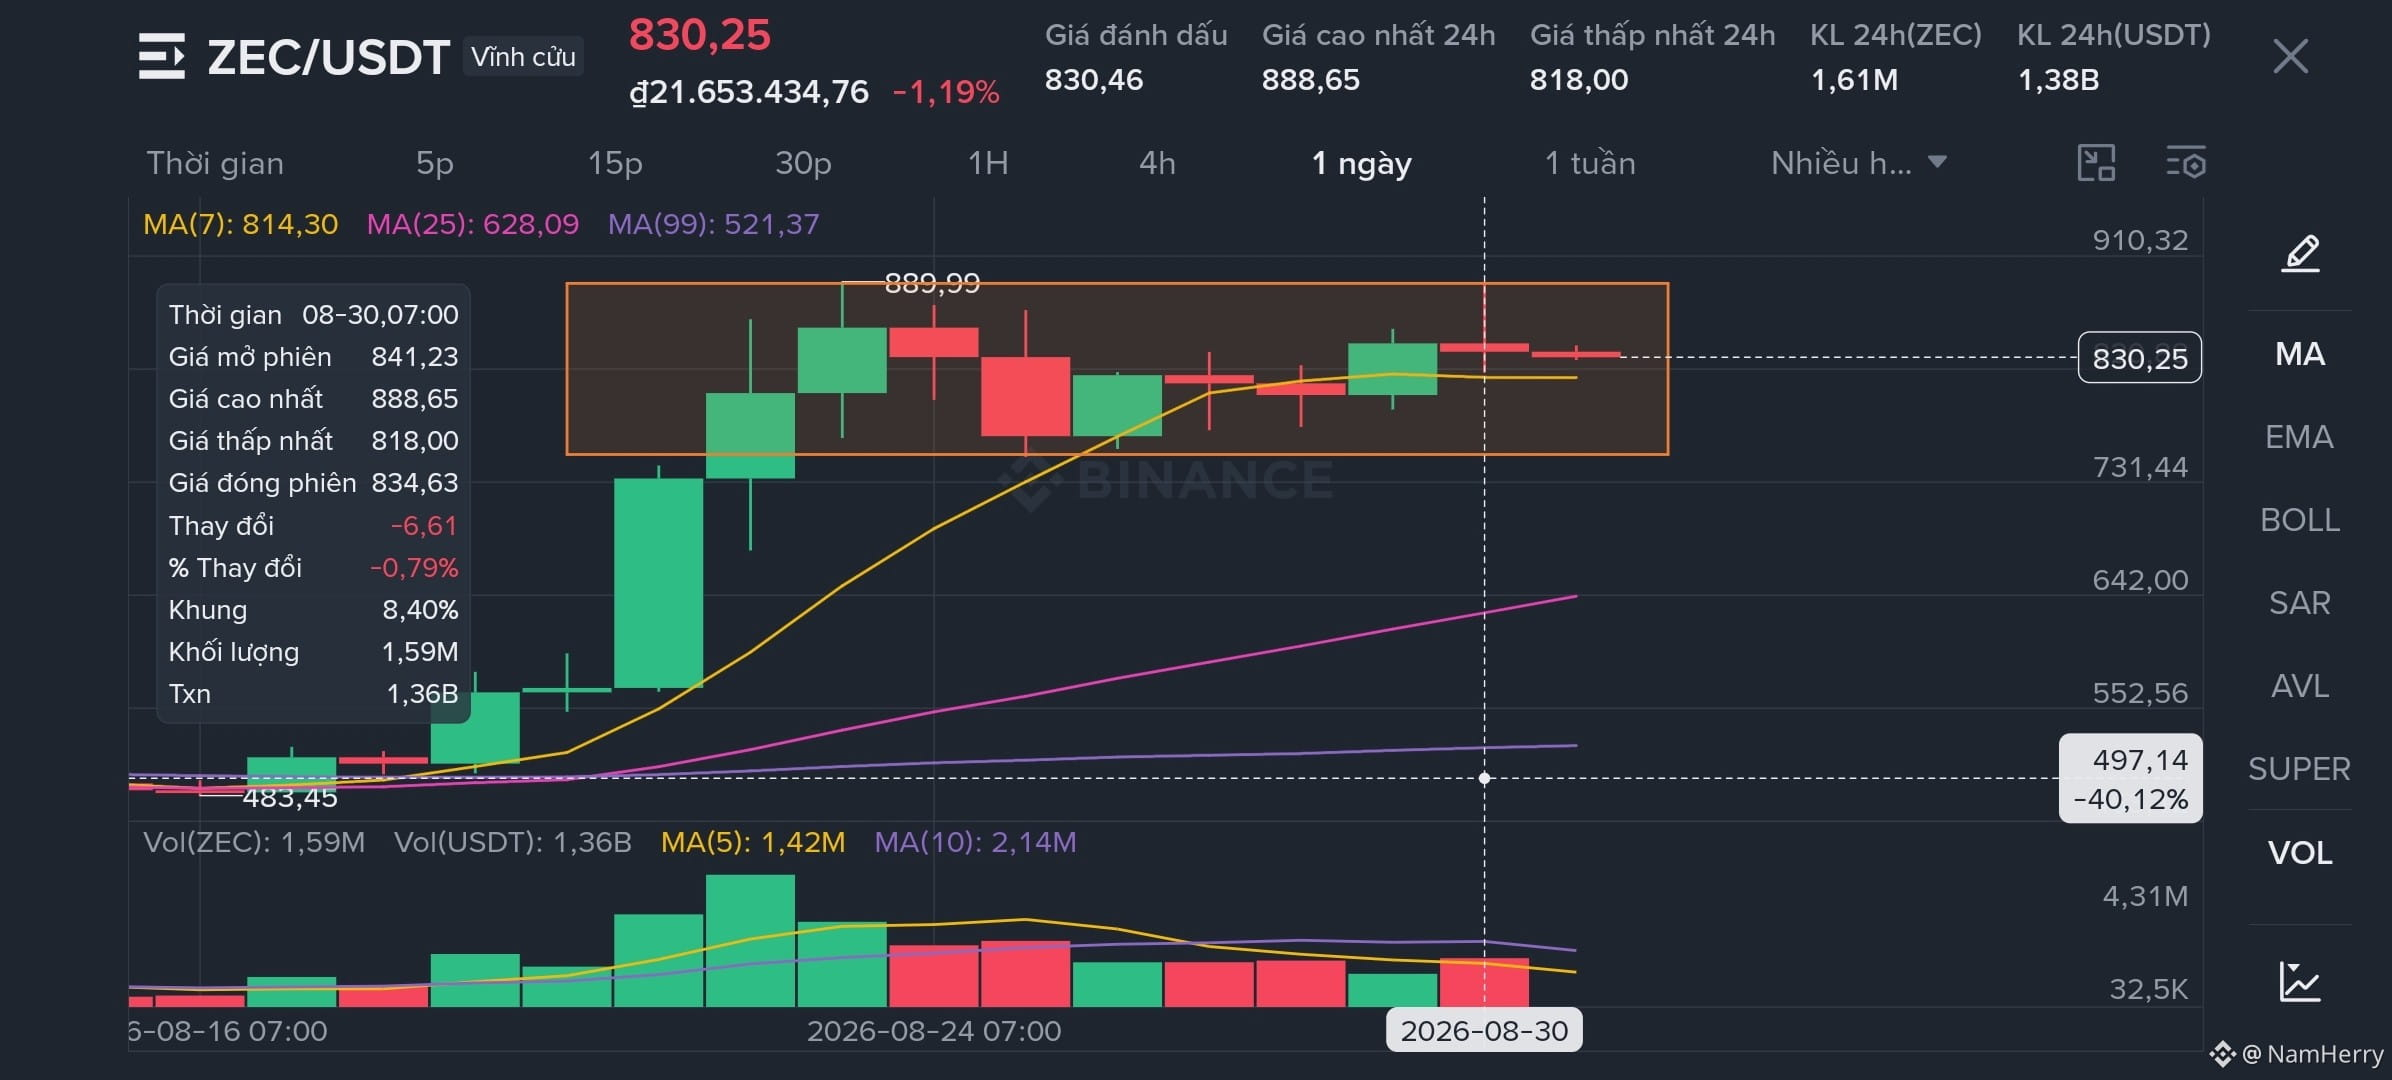Image resolution: width=2392 pixels, height=1080 pixels.
Task: Switch to the 30p timeframe
Action: point(803,163)
